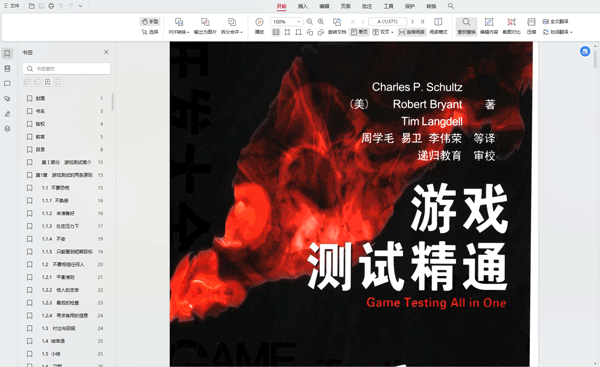Open signature pen icon in left sidebar
The image size is (600, 367).
click(7, 114)
